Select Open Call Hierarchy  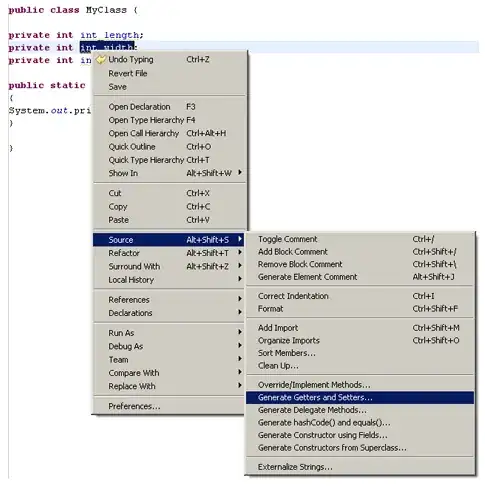[x=169, y=133]
